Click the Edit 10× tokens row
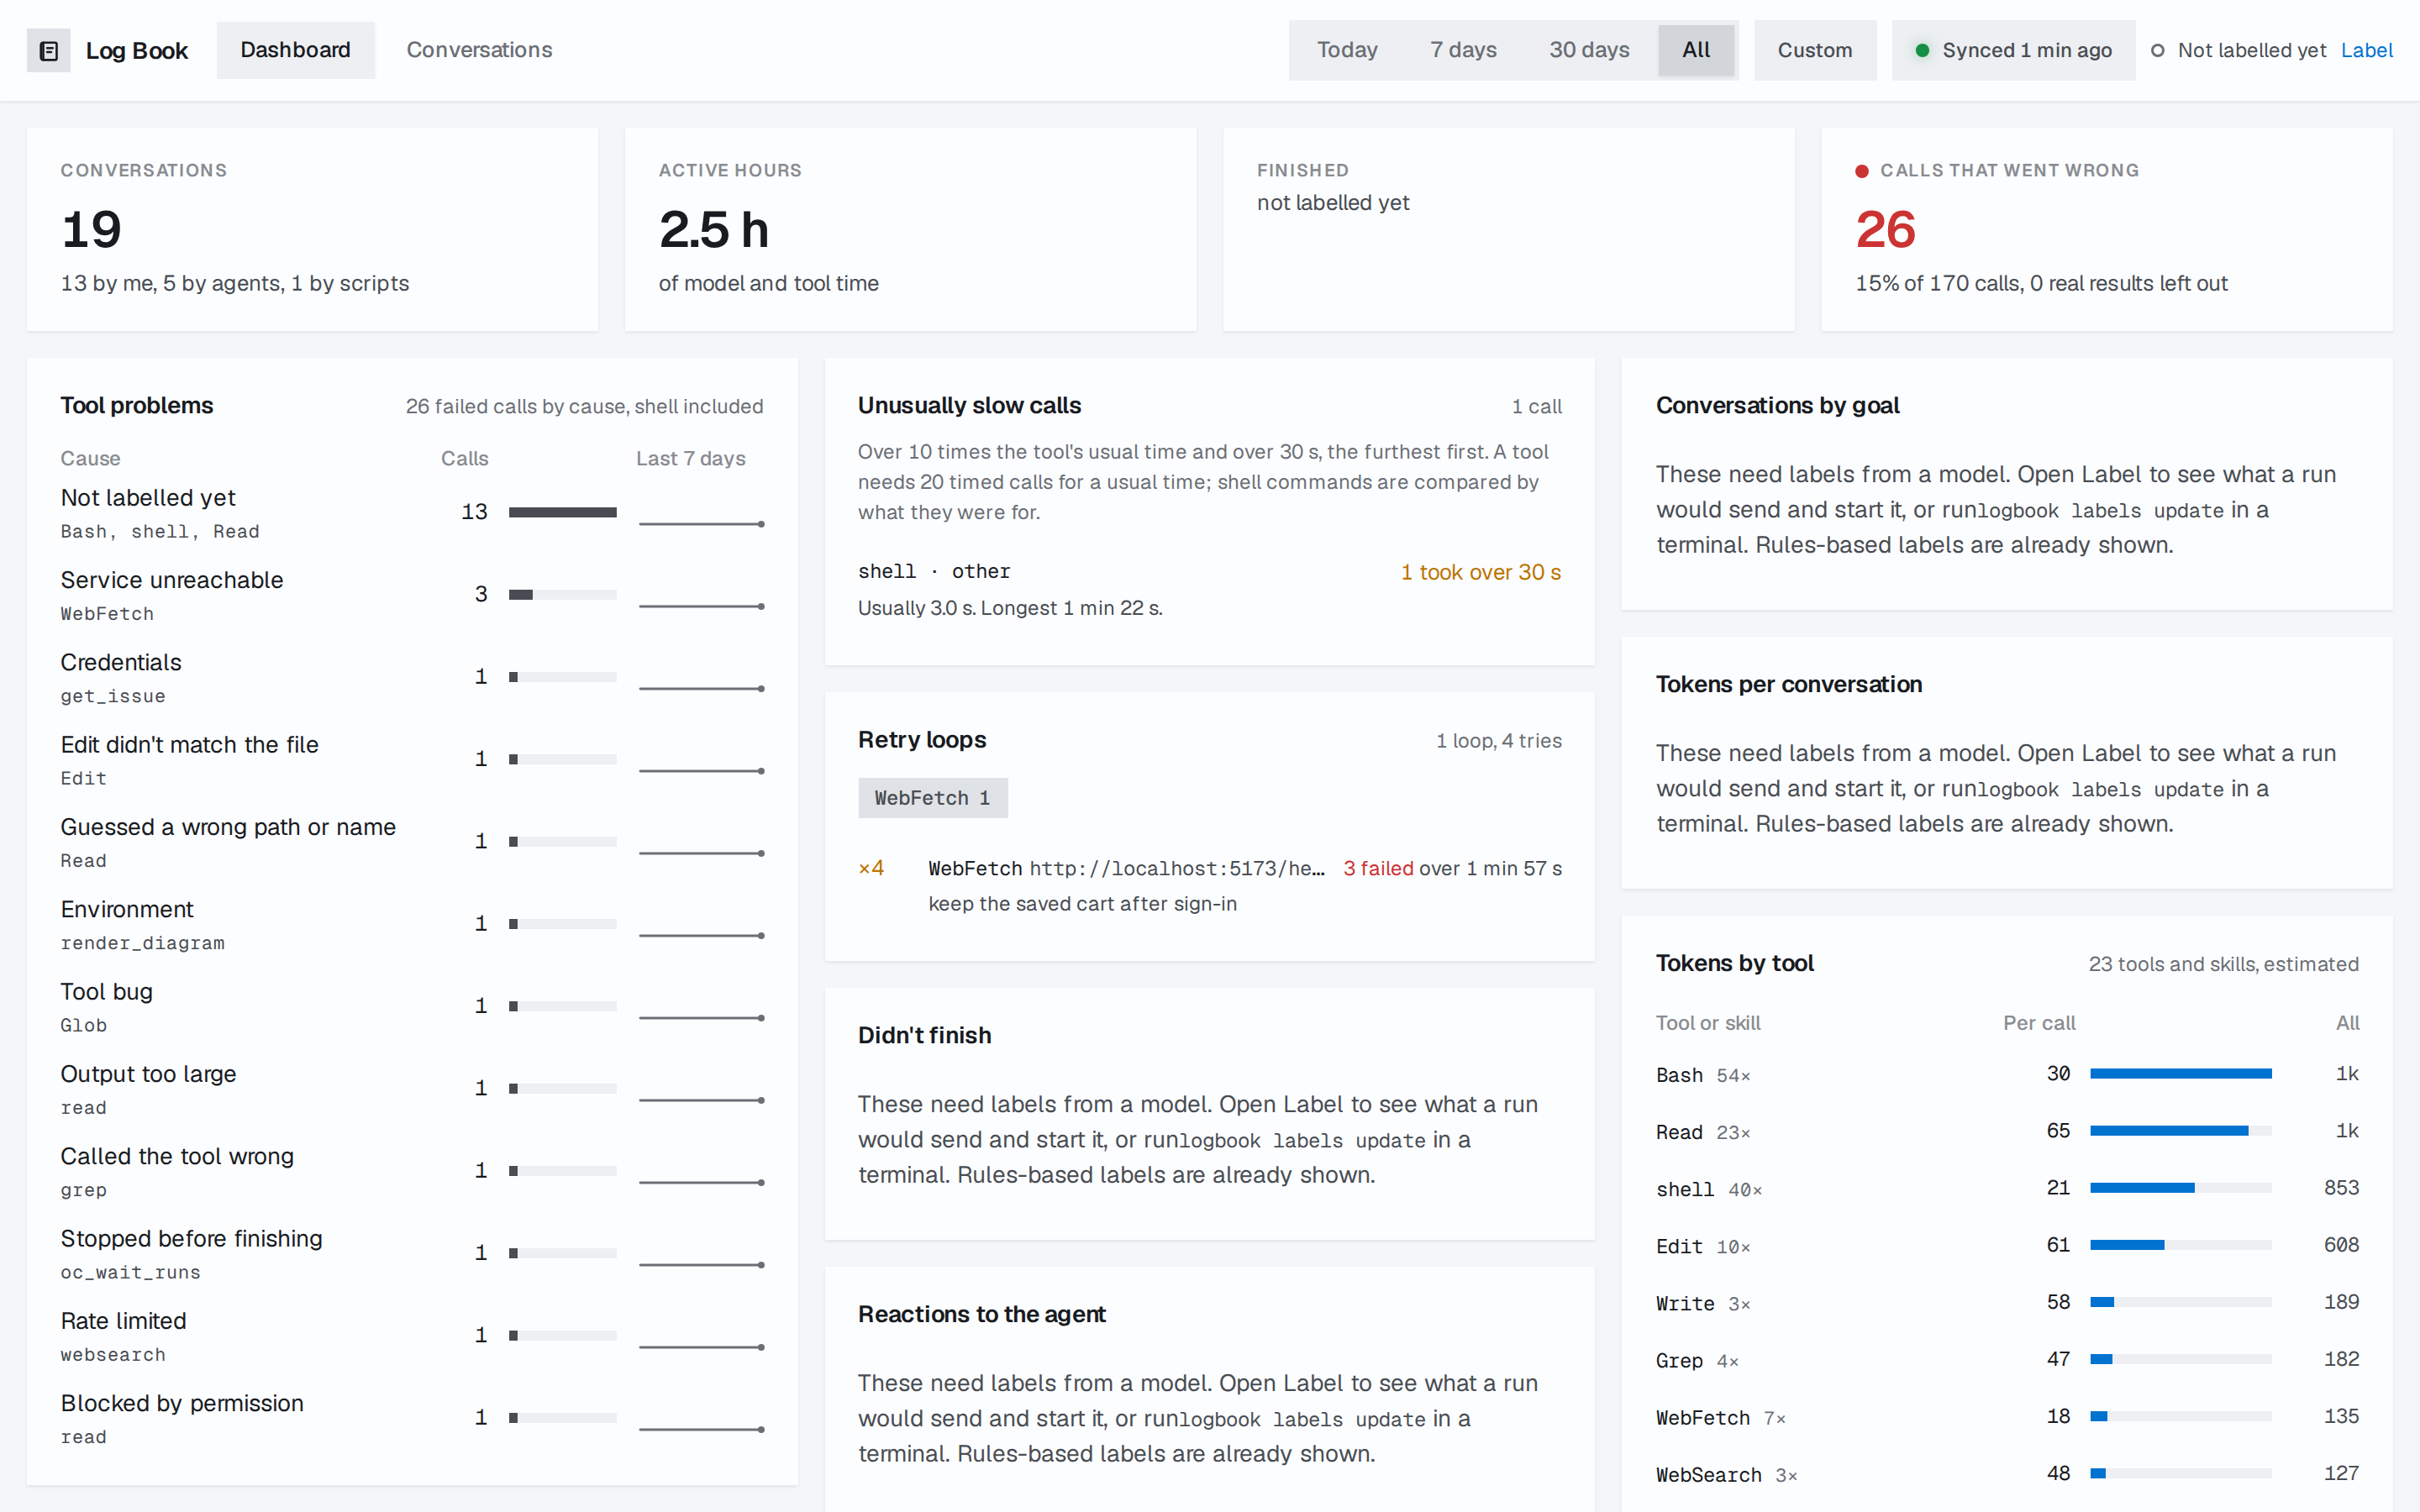Image resolution: width=2420 pixels, height=1512 pixels. click(2007, 1245)
